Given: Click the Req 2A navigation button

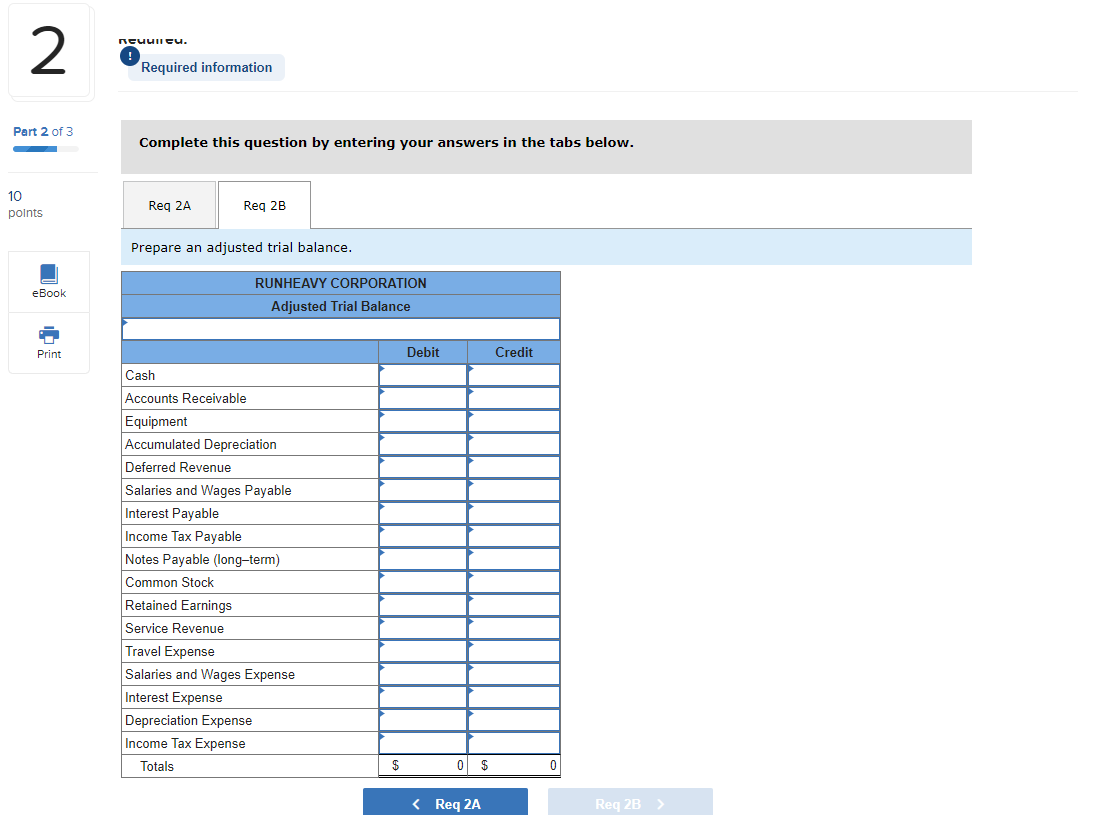Looking at the screenshot, I should pos(445,802).
